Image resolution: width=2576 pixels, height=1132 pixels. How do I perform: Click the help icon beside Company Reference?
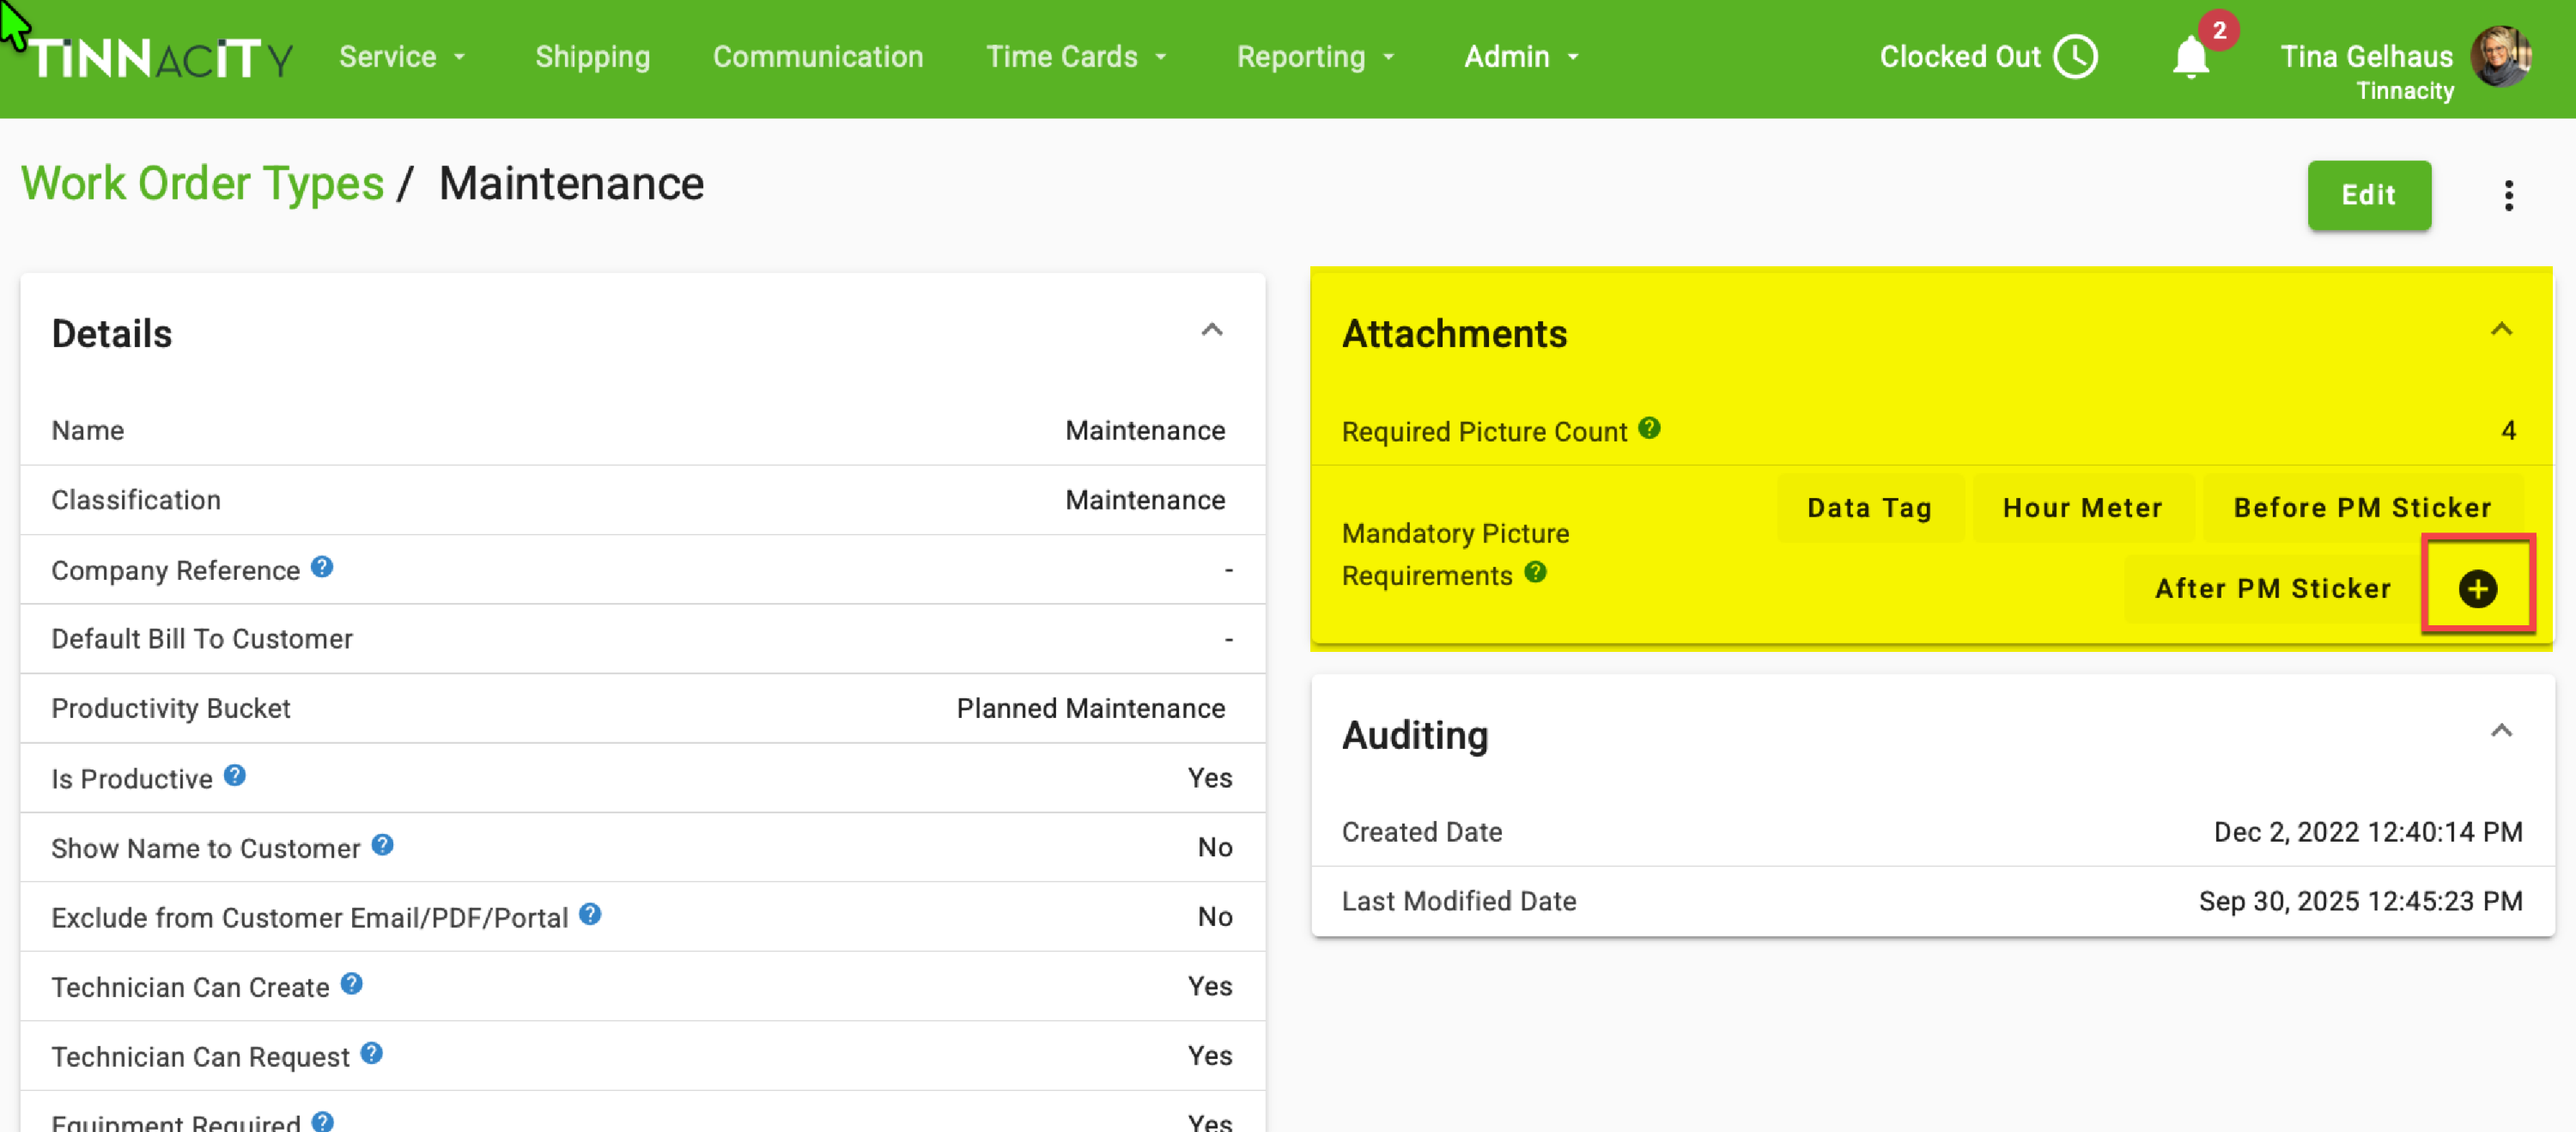321,567
